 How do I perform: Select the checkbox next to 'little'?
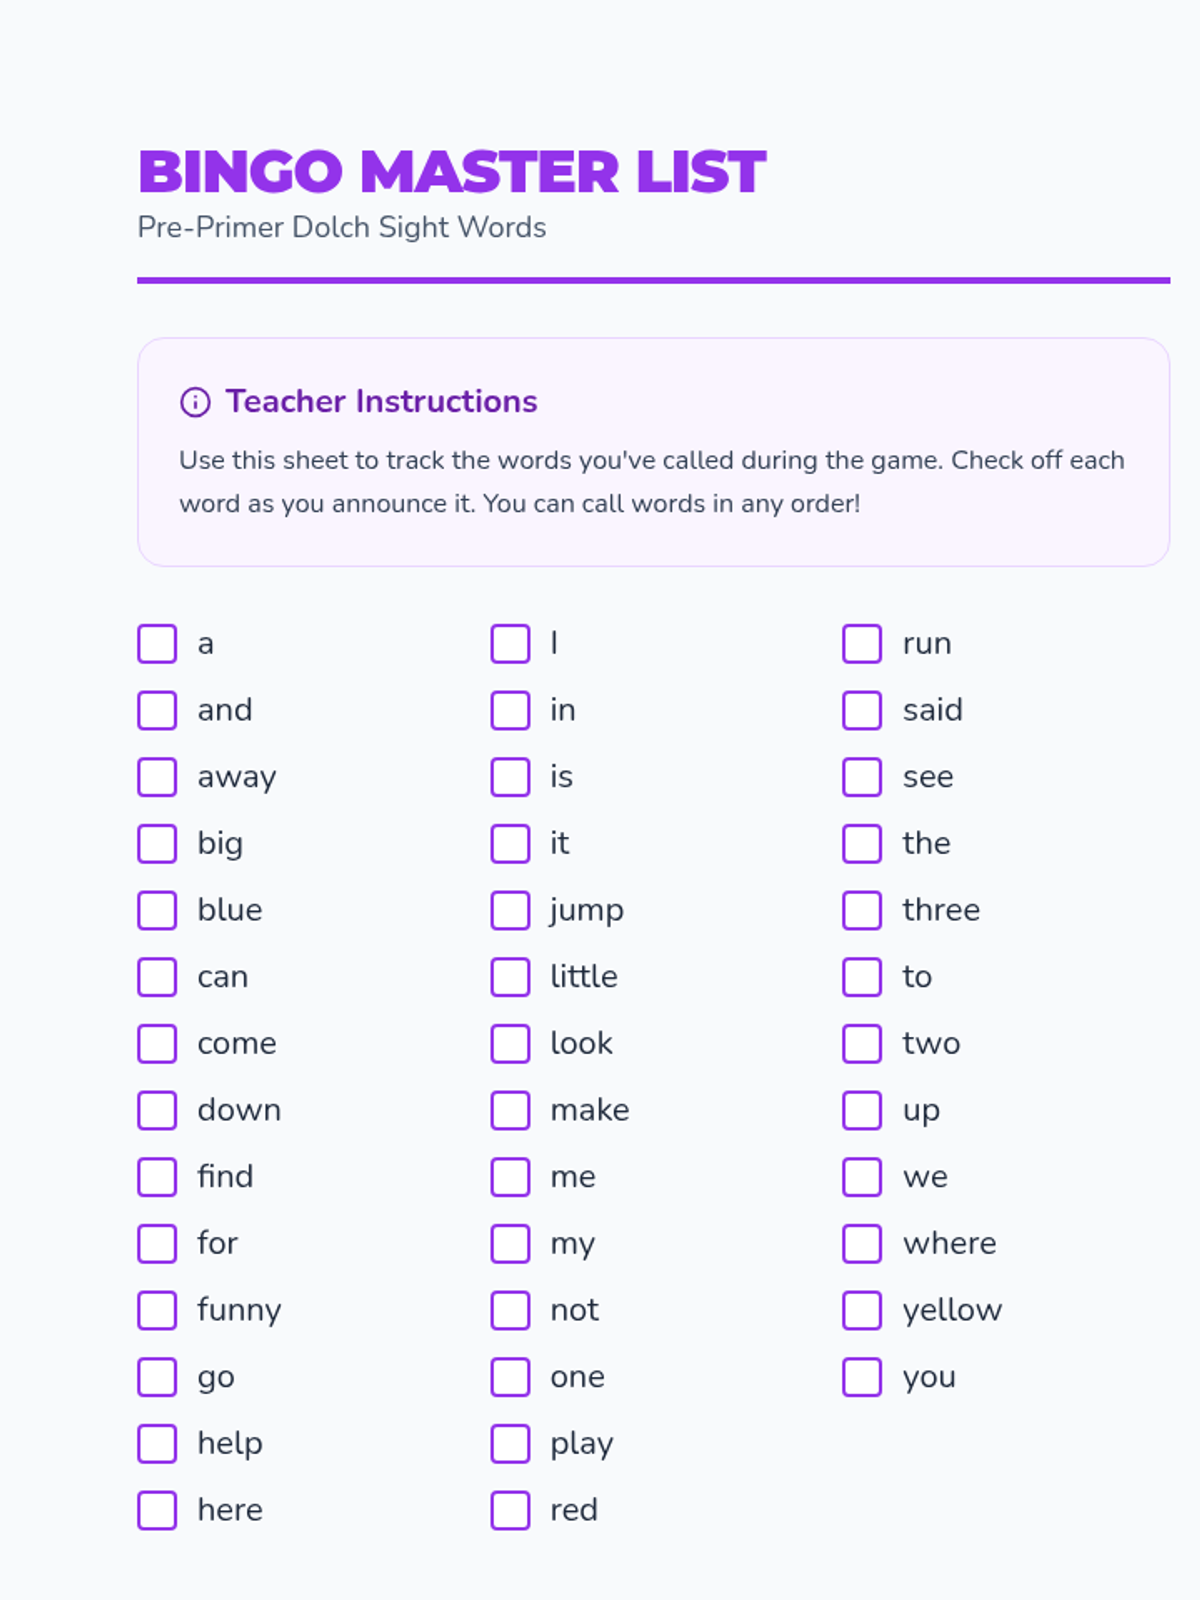[x=510, y=977]
